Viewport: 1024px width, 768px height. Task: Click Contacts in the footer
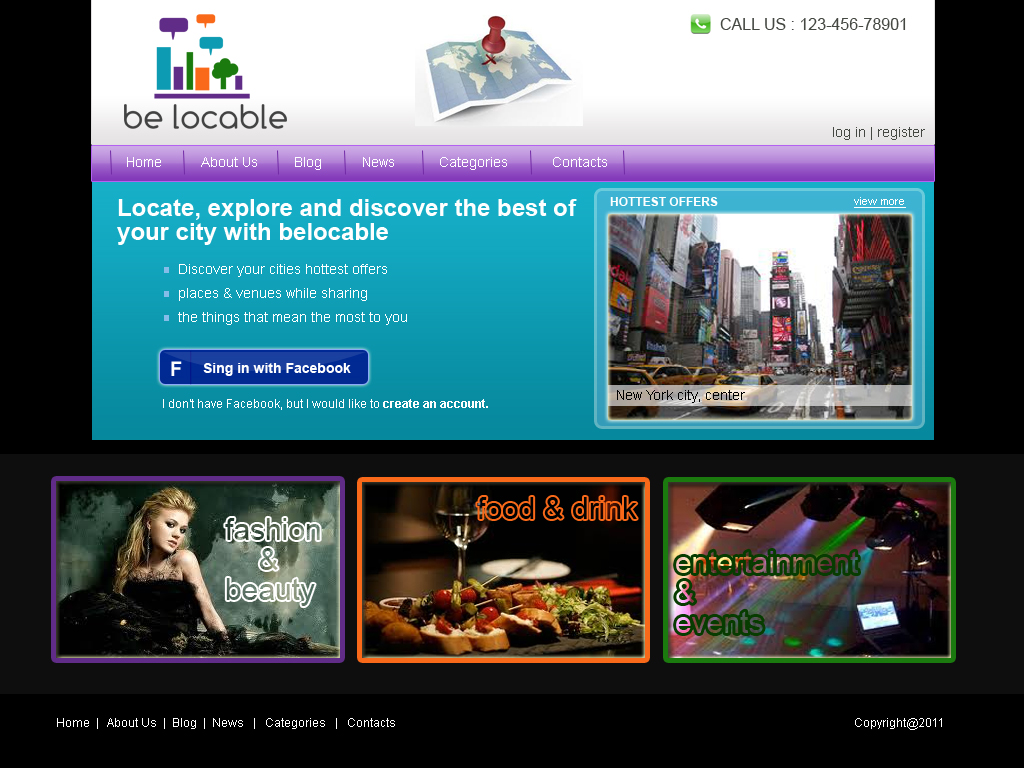pos(371,723)
